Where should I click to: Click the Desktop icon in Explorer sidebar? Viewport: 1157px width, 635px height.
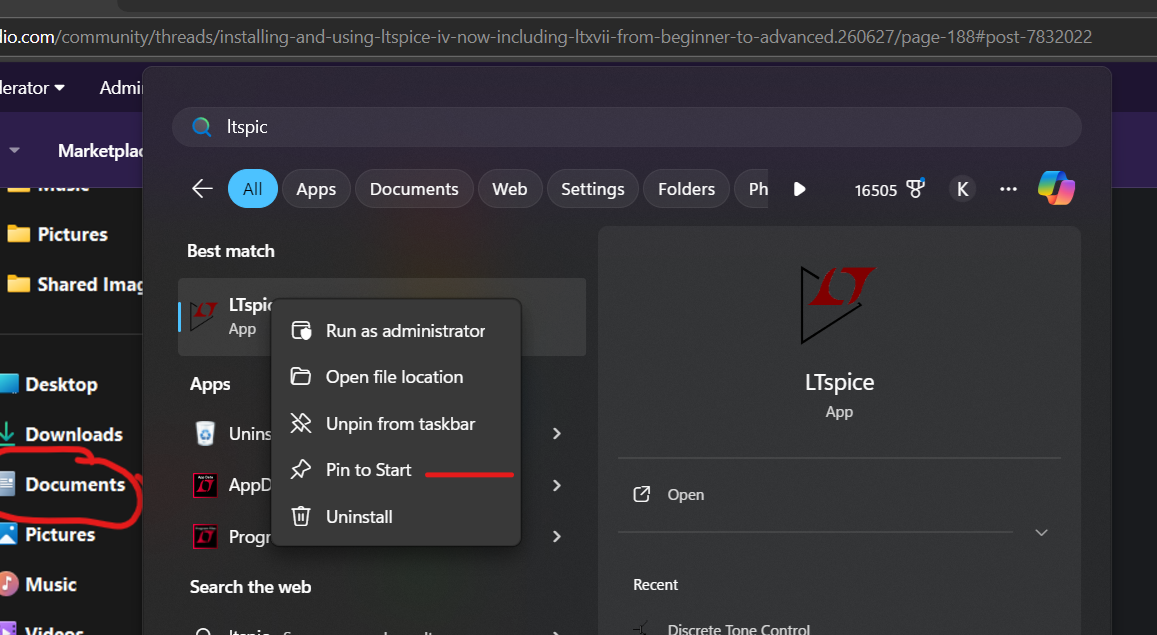[x=9, y=384]
